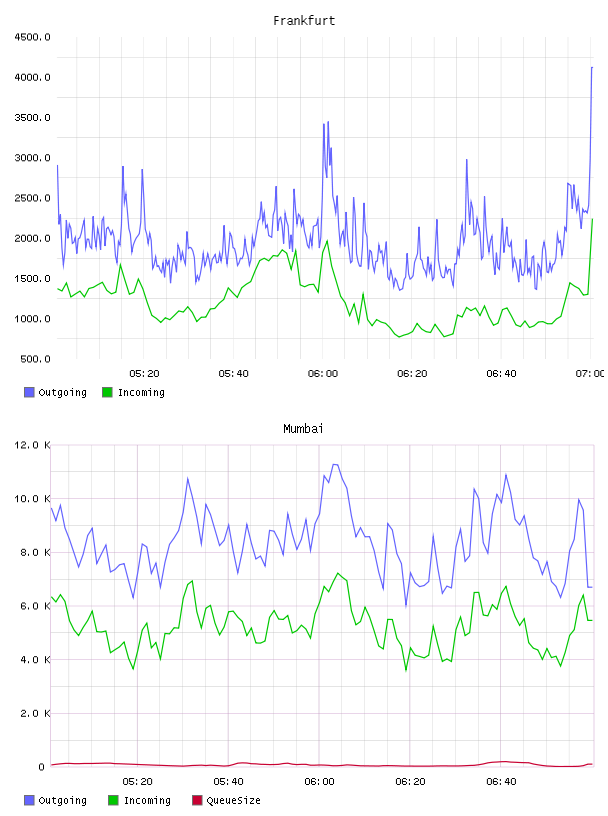The image size is (608, 816).
Task: Click the 3500.0 y-axis label on Frankfurt chart
Action: pos(32,118)
